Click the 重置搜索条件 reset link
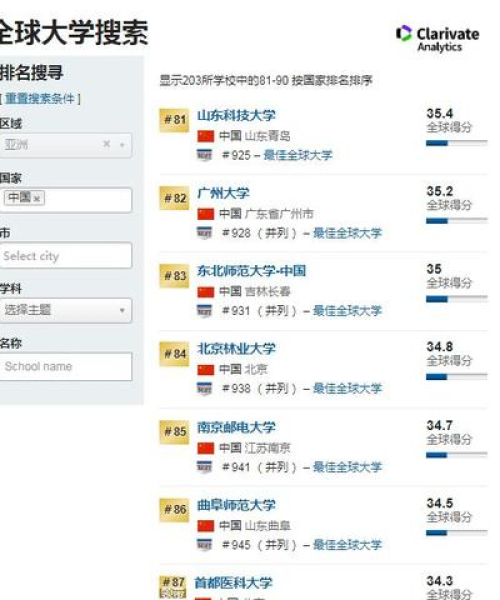 (40, 99)
